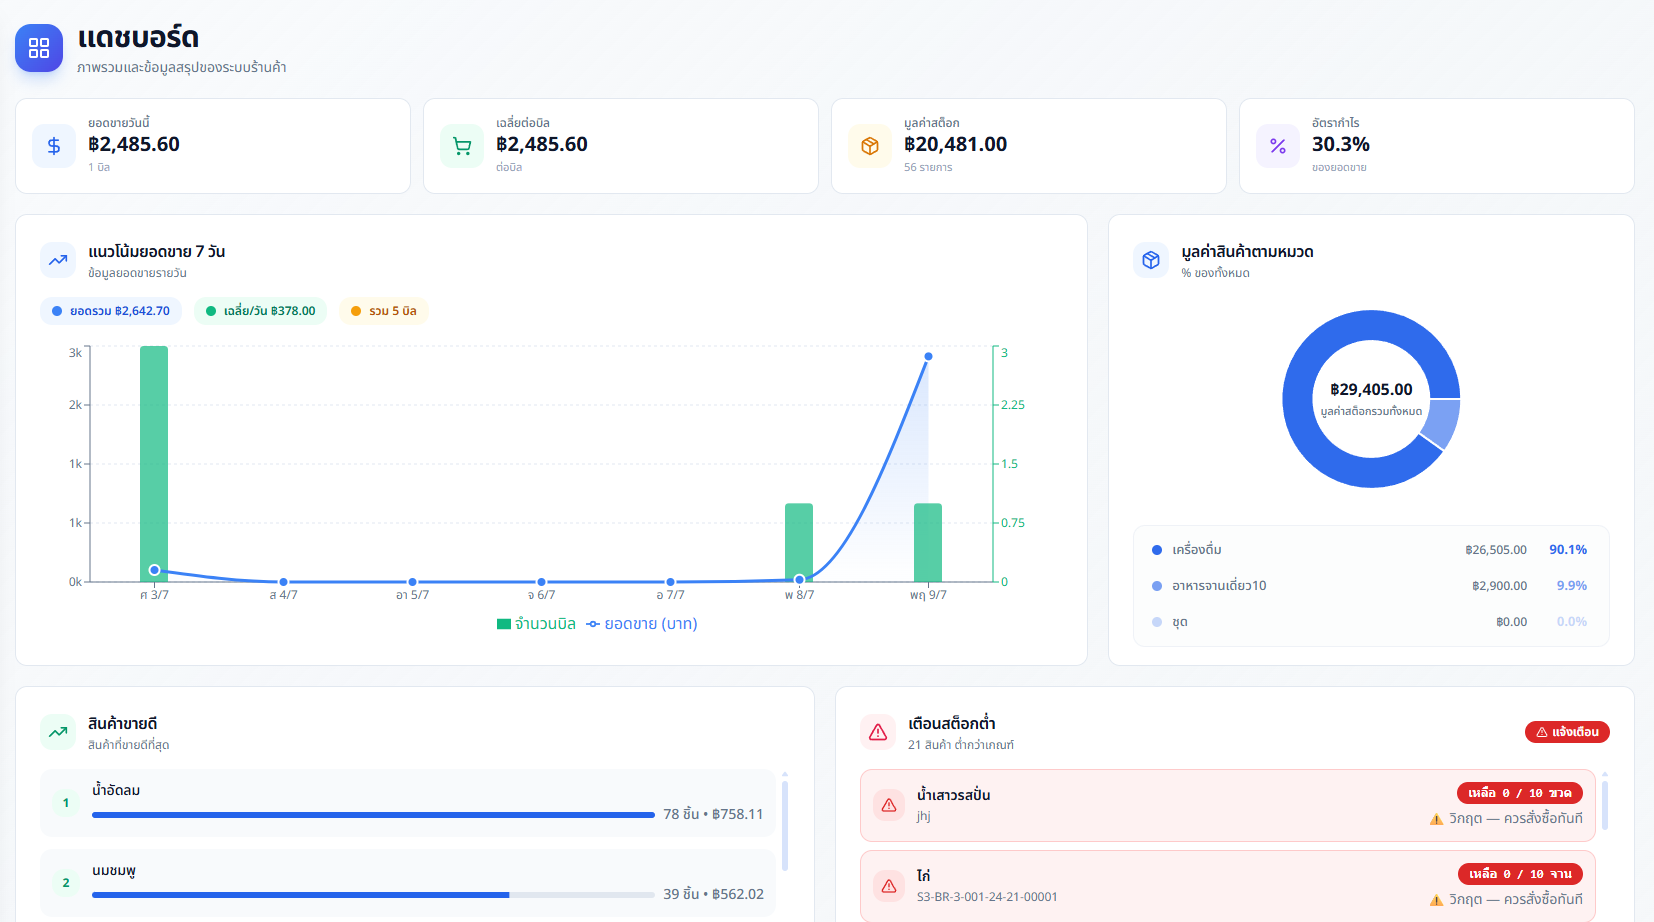Click the purple percent profit rate icon
The height and width of the screenshot is (922, 1654).
click(1278, 146)
